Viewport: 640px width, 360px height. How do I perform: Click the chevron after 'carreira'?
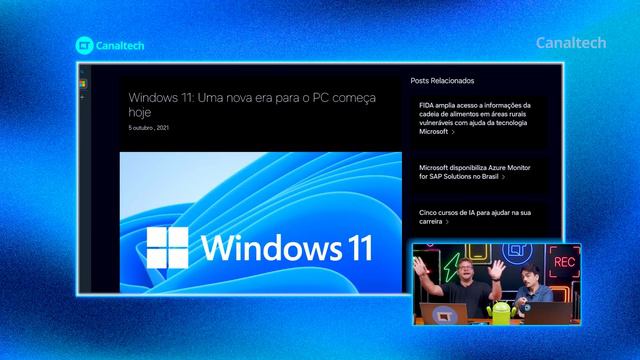coord(447,222)
